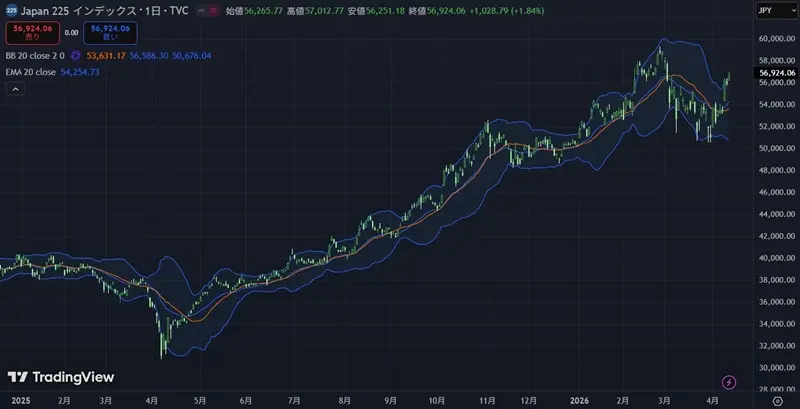Click the TradingView logo

click(61, 377)
